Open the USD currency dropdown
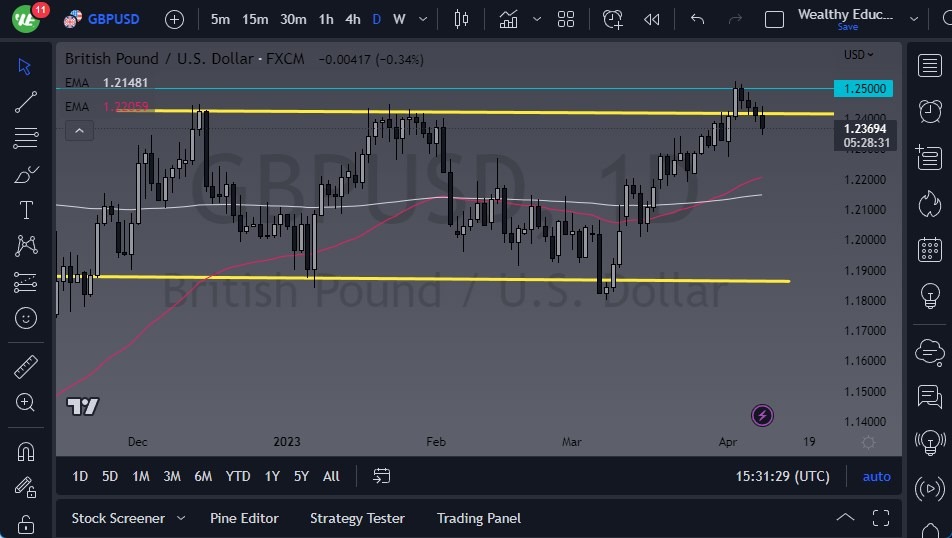Image resolution: width=952 pixels, height=538 pixels. [858, 55]
